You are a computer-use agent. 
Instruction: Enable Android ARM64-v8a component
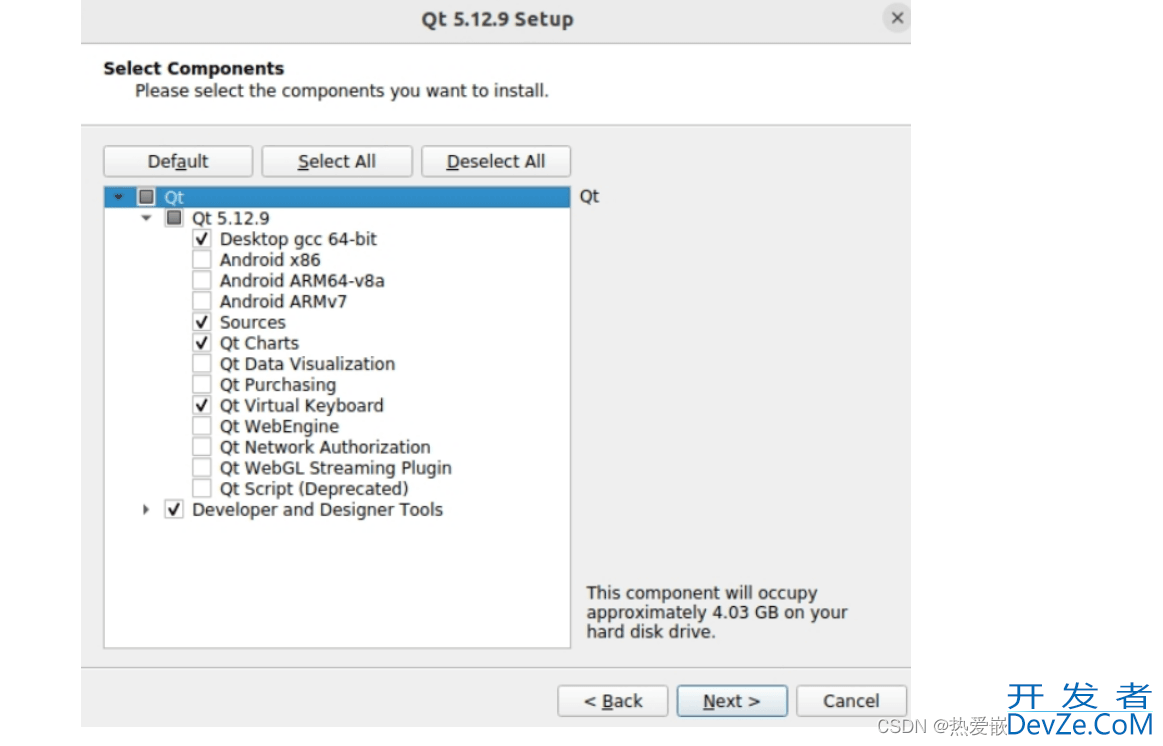[x=201, y=280]
